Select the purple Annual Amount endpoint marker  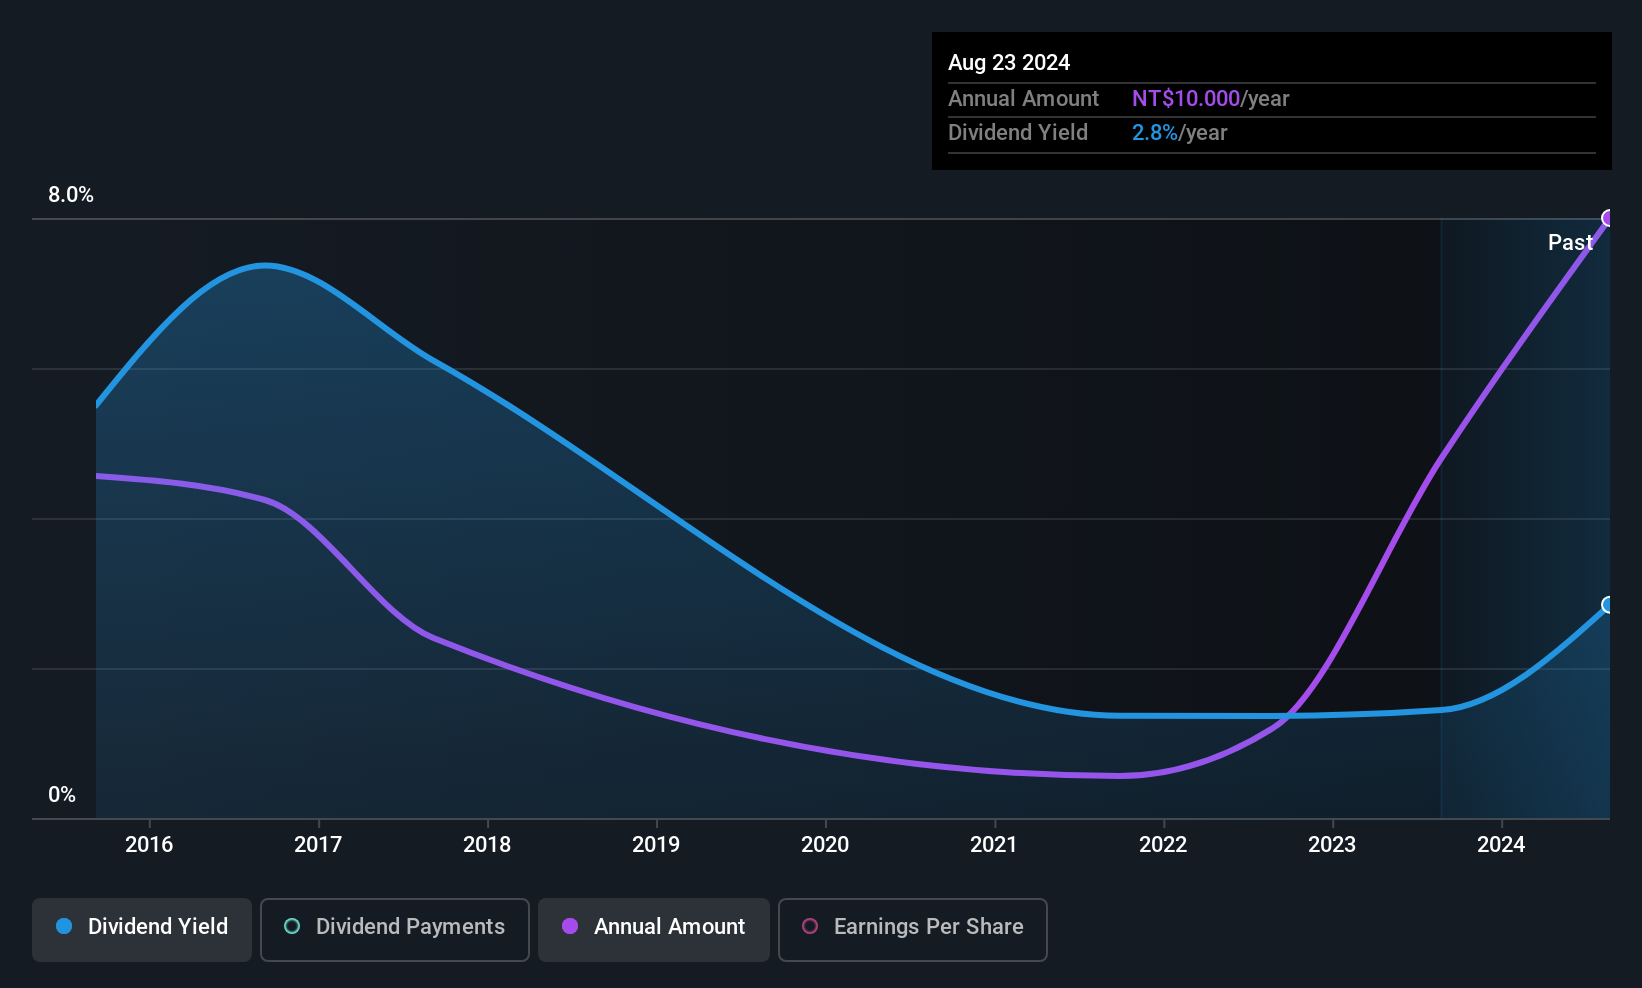point(1609,218)
